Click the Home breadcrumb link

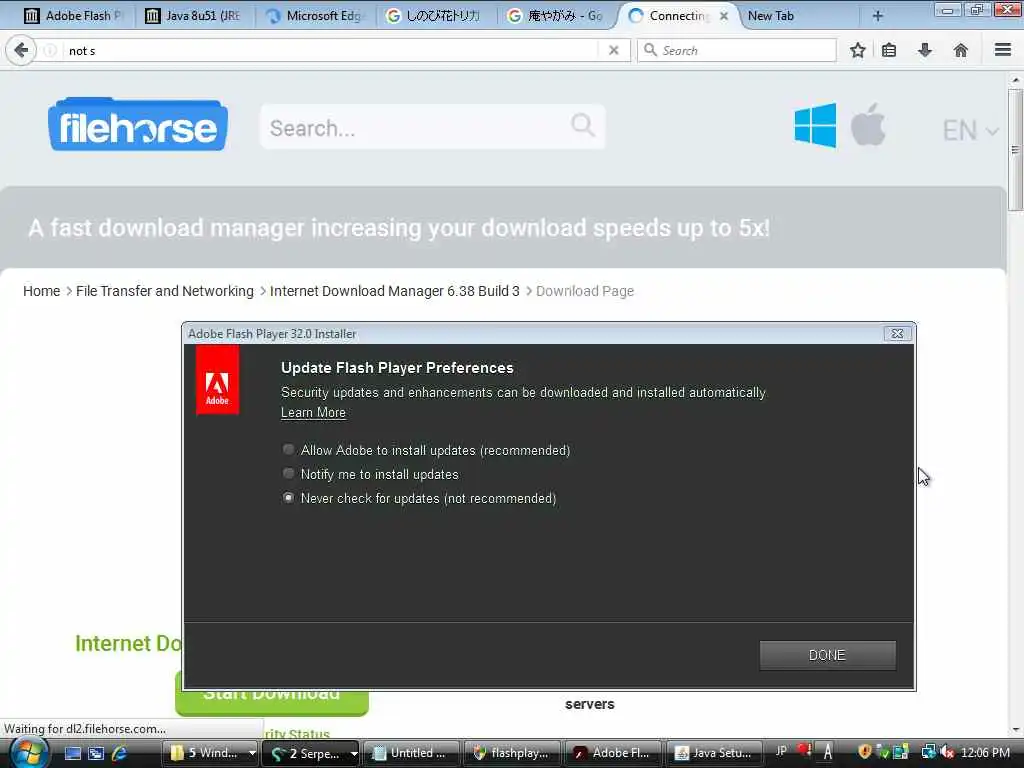(41, 291)
